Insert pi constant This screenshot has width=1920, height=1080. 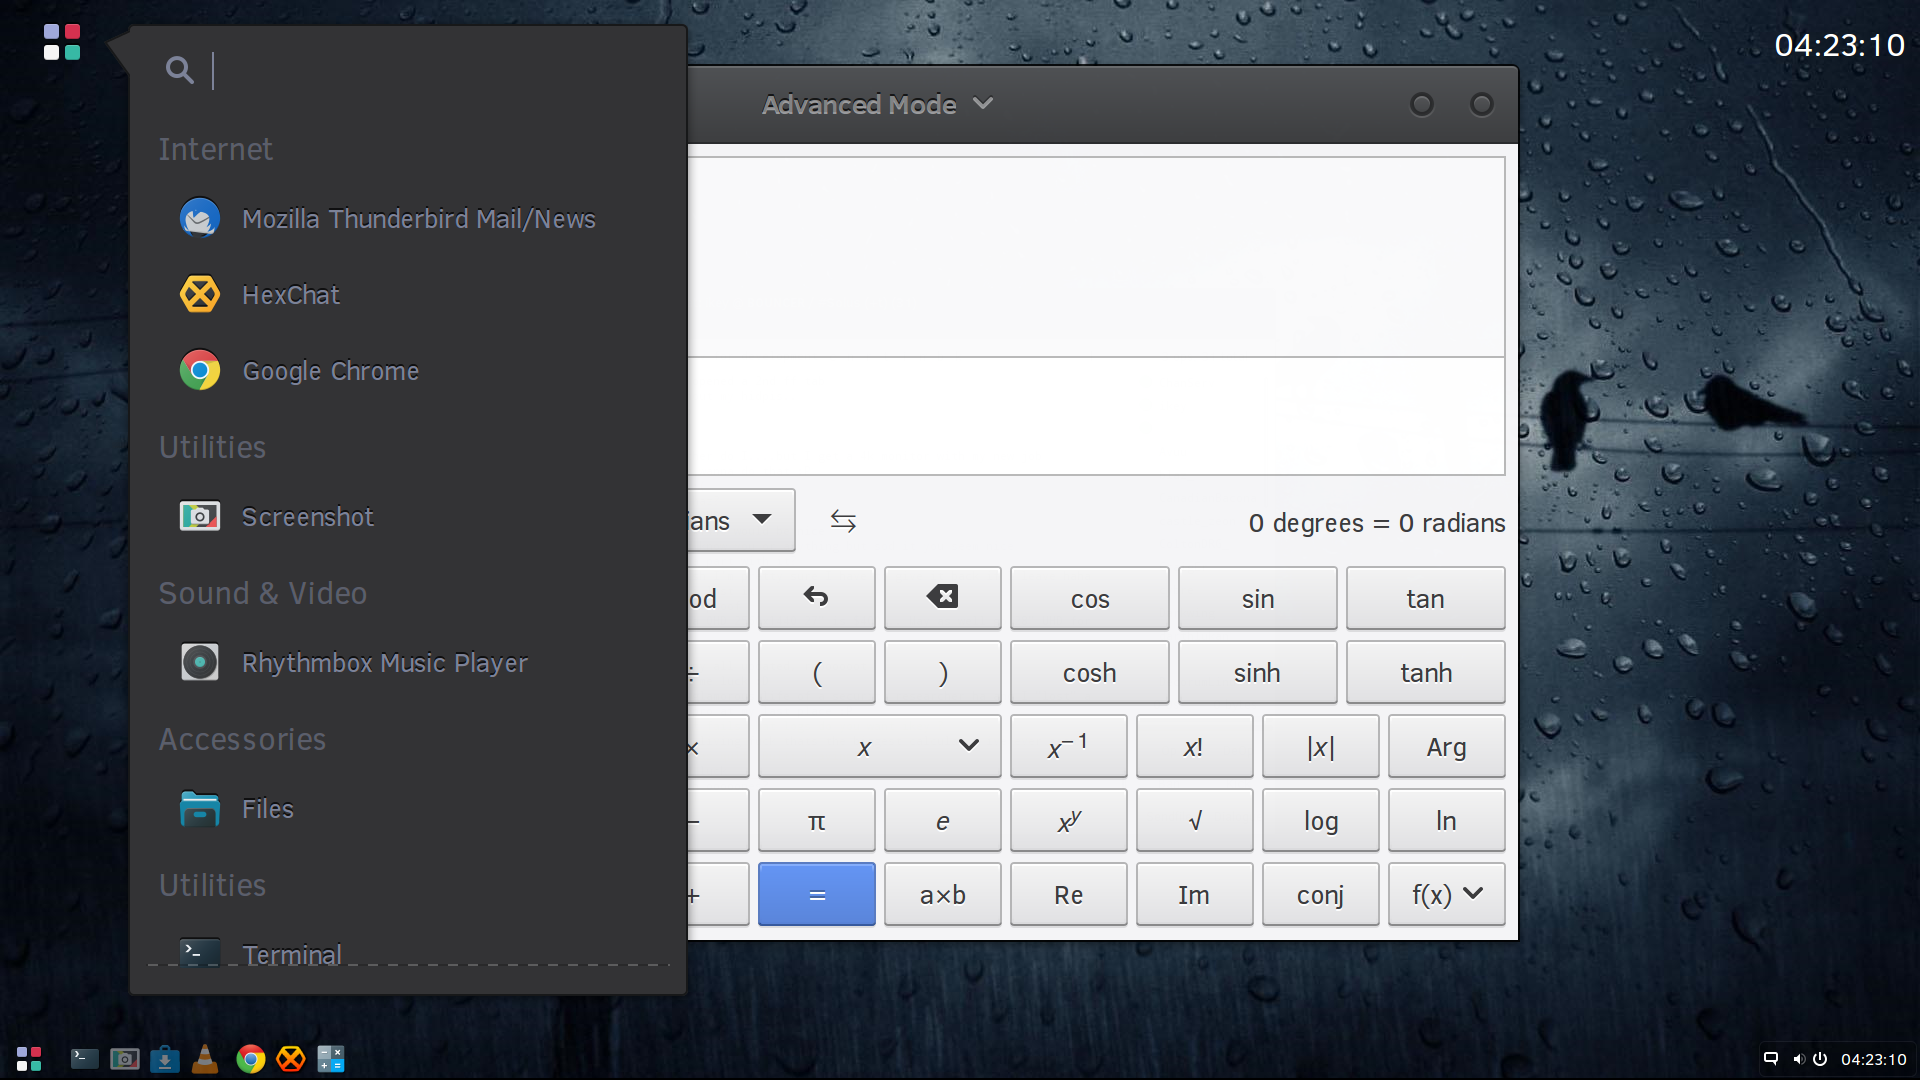(x=816, y=820)
